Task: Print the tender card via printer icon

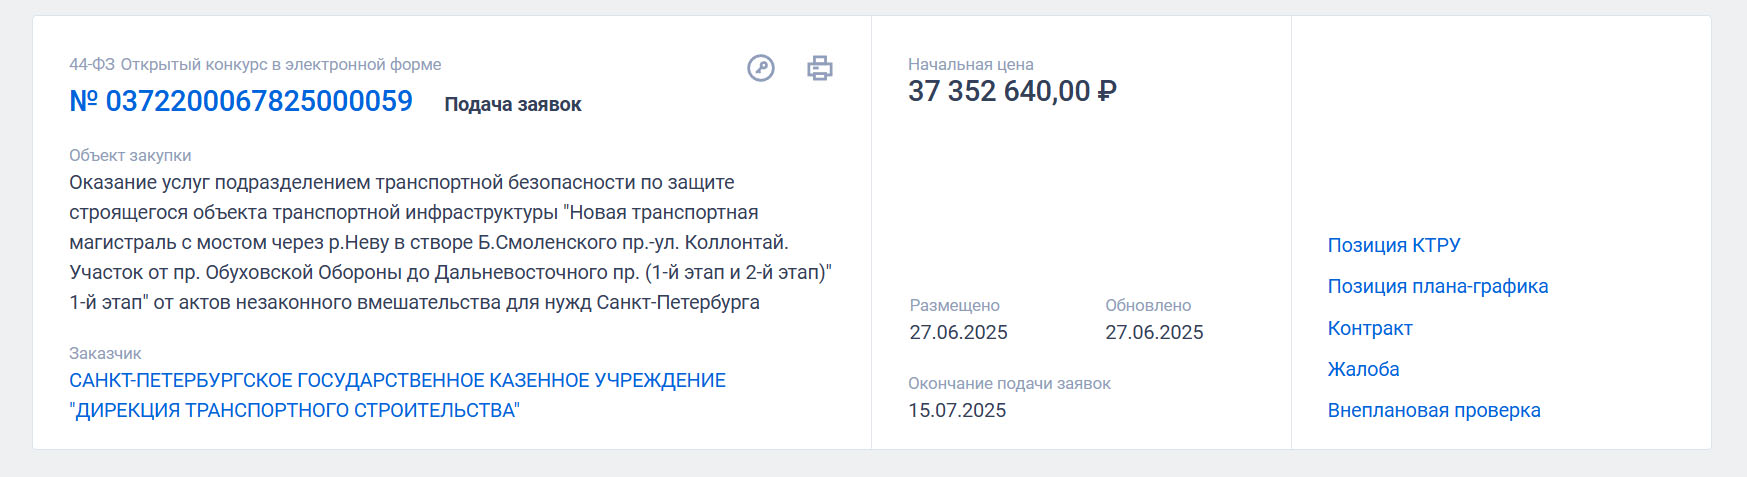Action: [820, 68]
